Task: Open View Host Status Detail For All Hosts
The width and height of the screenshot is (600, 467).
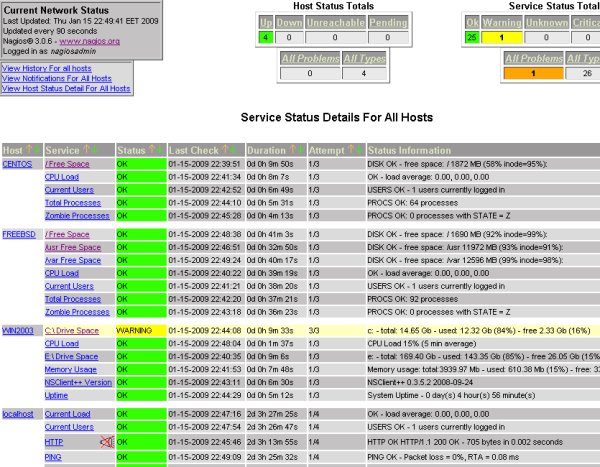Action: coord(66,88)
